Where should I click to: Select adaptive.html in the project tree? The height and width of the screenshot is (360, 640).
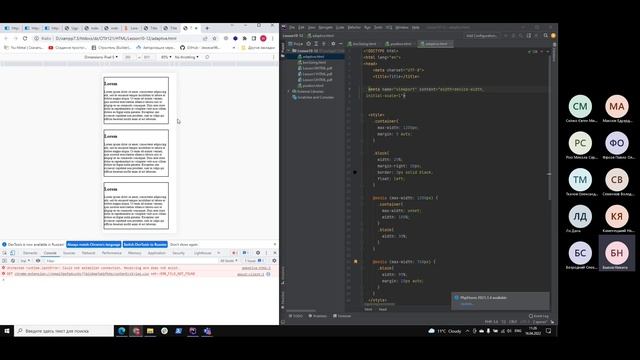pos(313,57)
